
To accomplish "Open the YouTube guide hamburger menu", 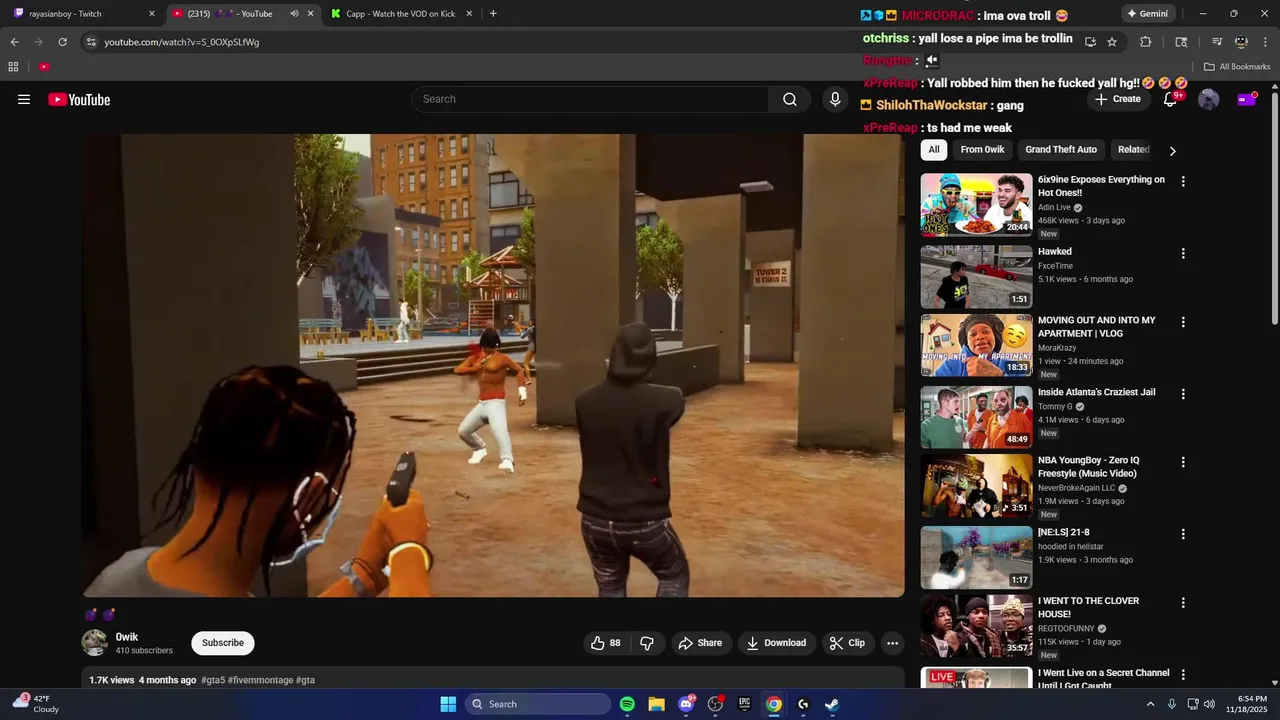I will pos(24,99).
